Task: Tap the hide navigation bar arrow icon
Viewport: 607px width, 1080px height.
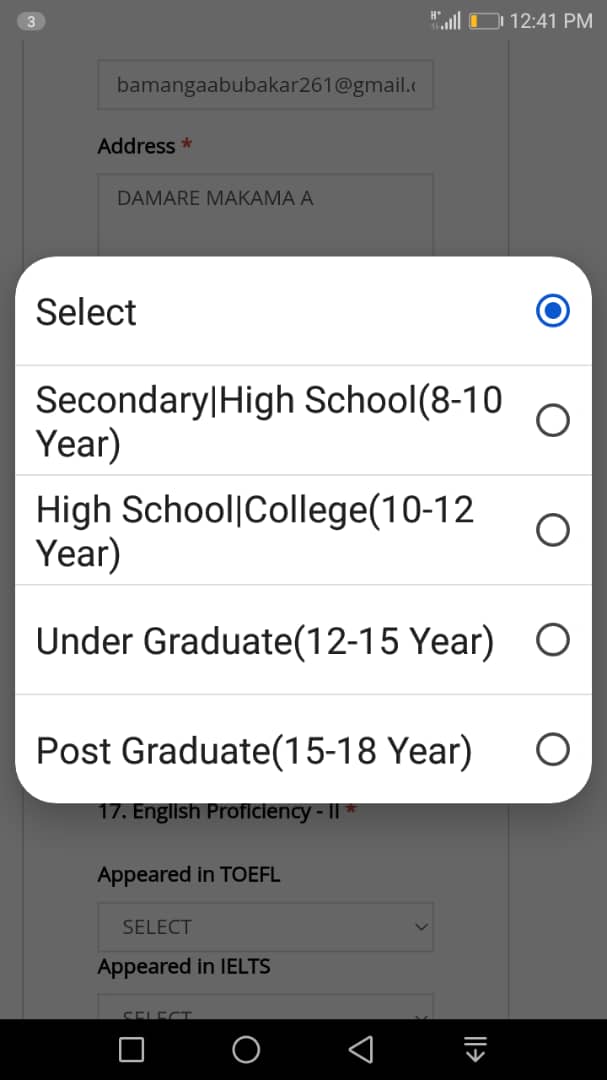Action: (475, 1049)
